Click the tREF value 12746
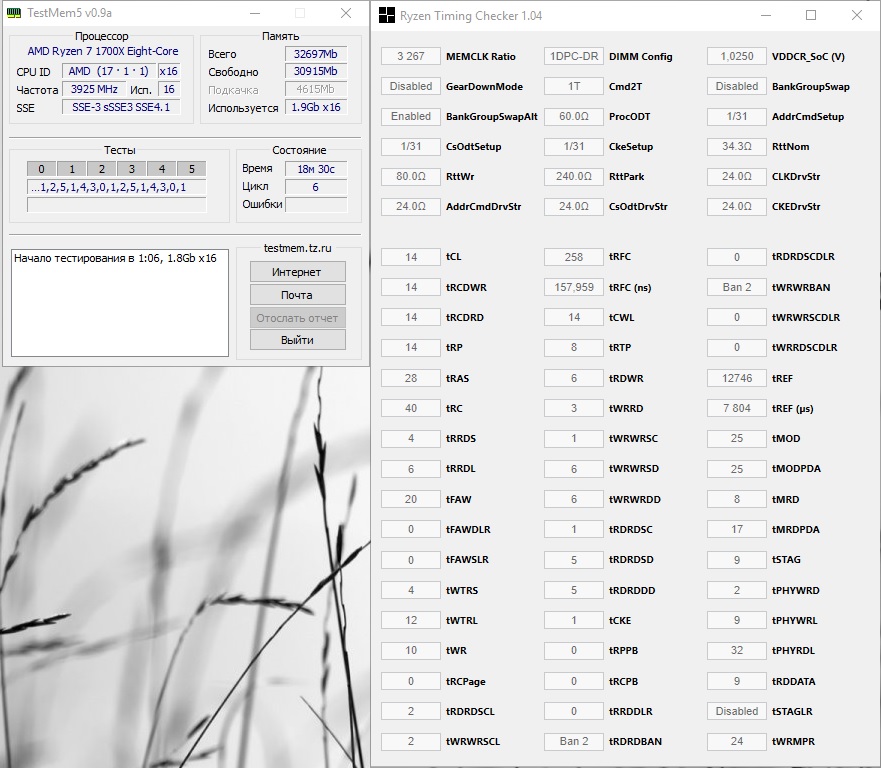The width and height of the screenshot is (881, 768). (737, 378)
